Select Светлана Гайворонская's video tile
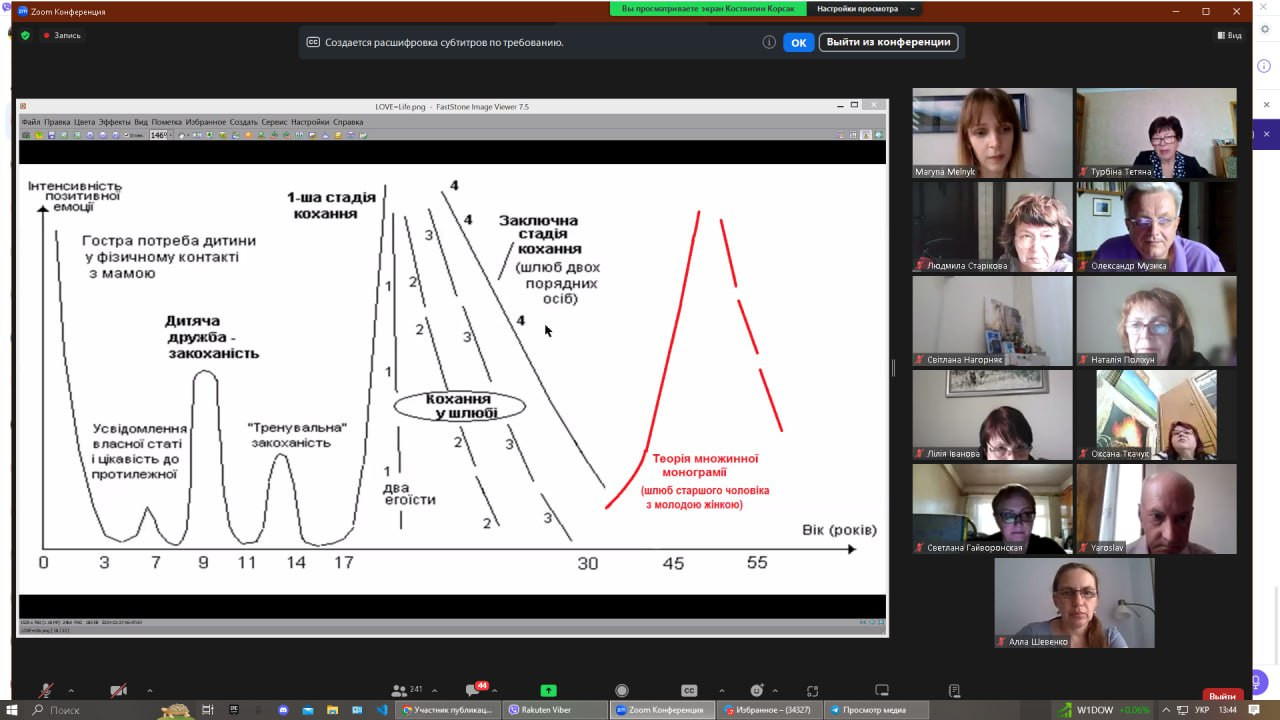1280x720 pixels. 992,509
